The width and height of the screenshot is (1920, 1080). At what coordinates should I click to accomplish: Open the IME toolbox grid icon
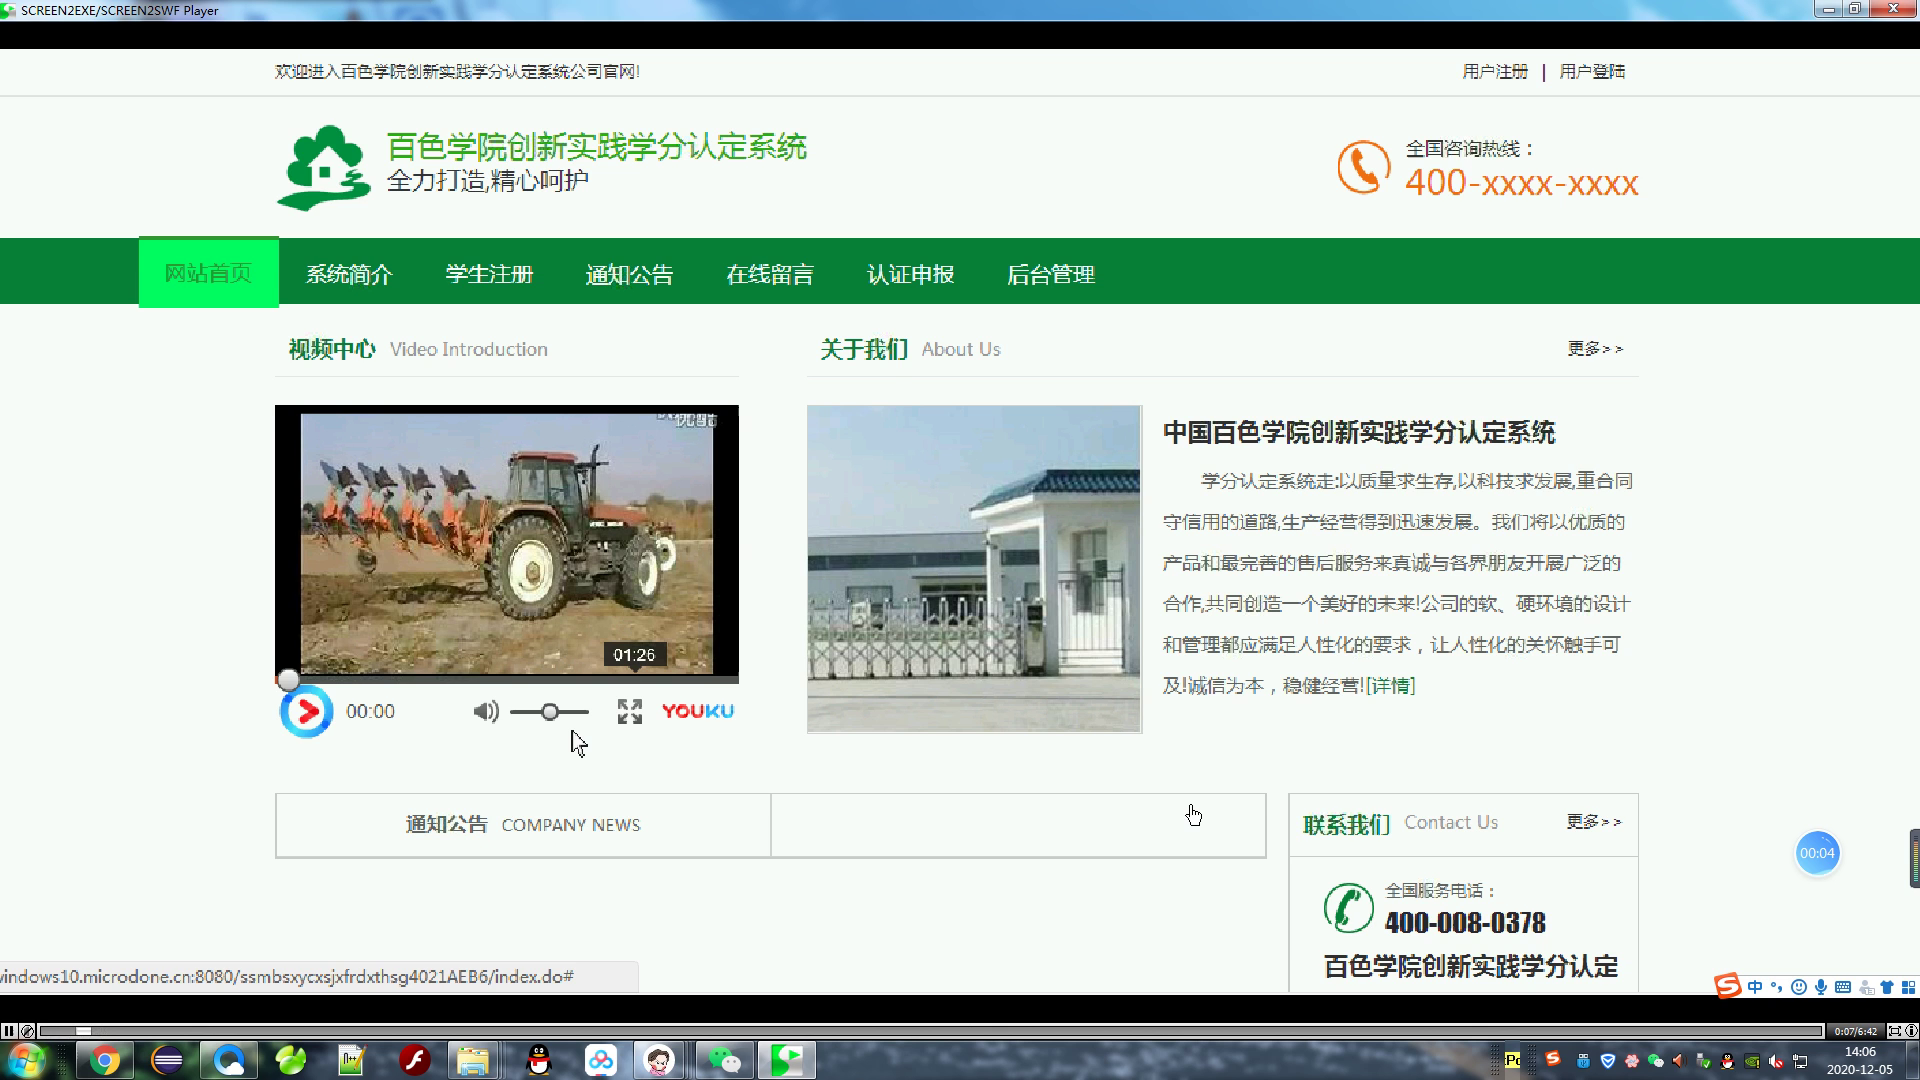[1909, 987]
